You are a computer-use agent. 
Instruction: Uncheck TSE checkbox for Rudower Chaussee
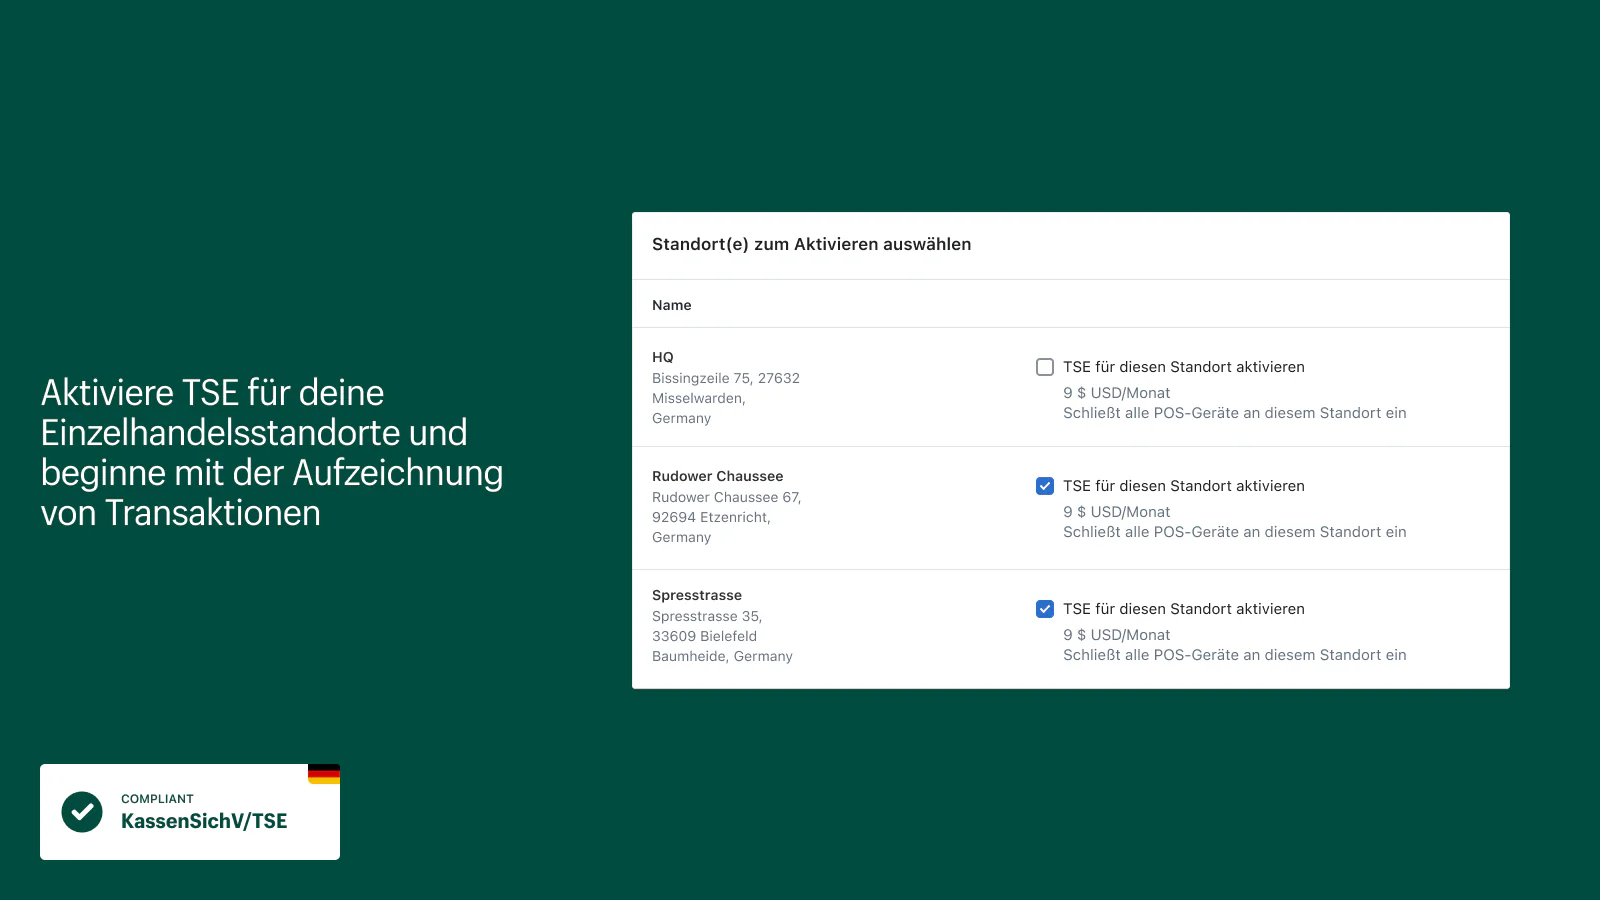point(1045,486)
